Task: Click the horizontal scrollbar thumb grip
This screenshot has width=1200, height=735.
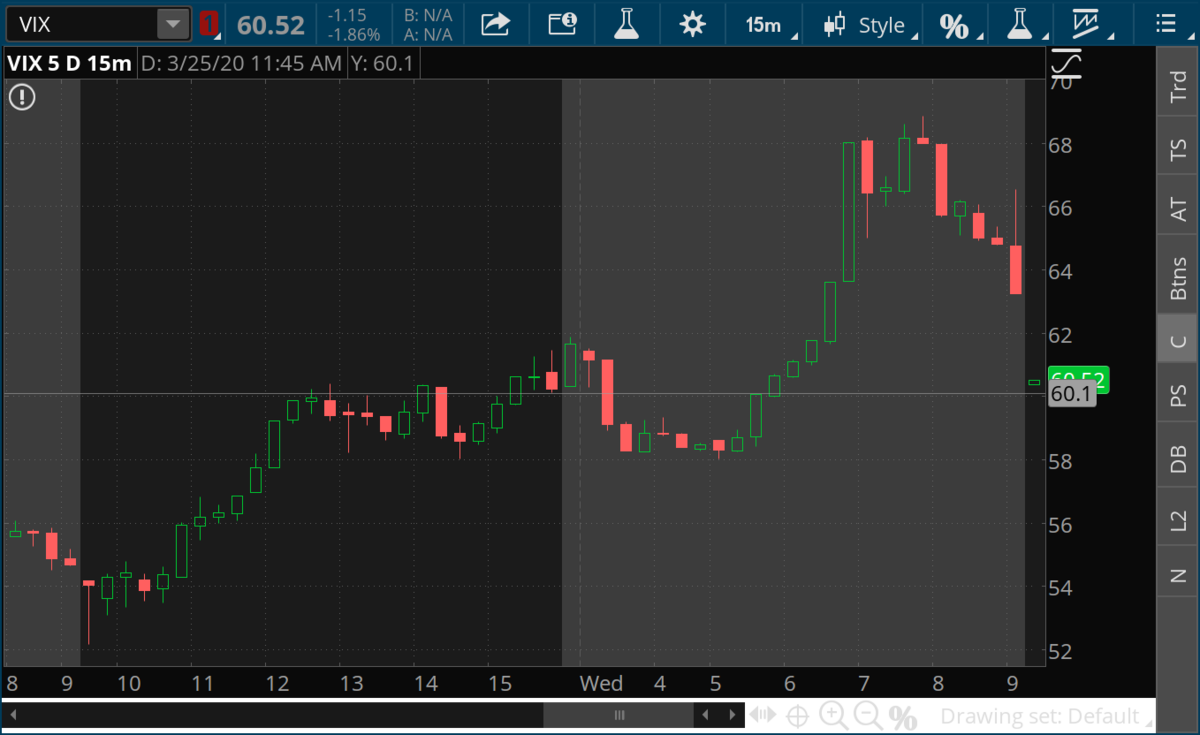Action: [619, 715]
